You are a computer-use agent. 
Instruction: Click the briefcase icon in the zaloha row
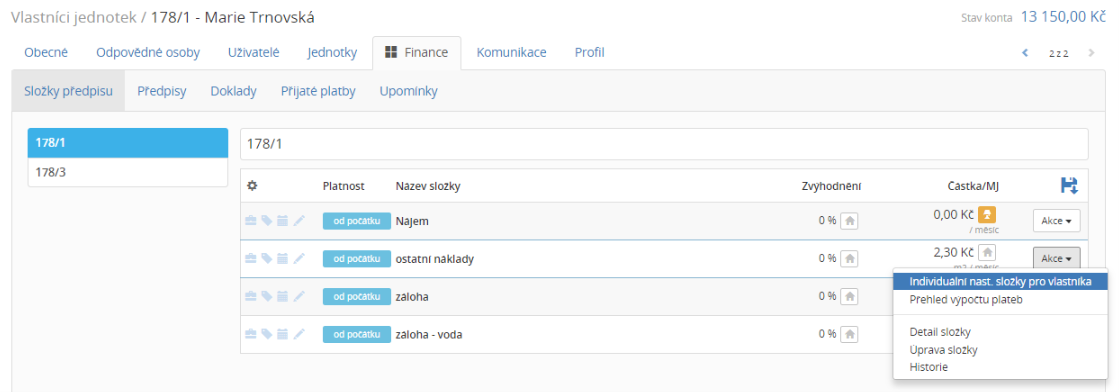coord(250,296)
